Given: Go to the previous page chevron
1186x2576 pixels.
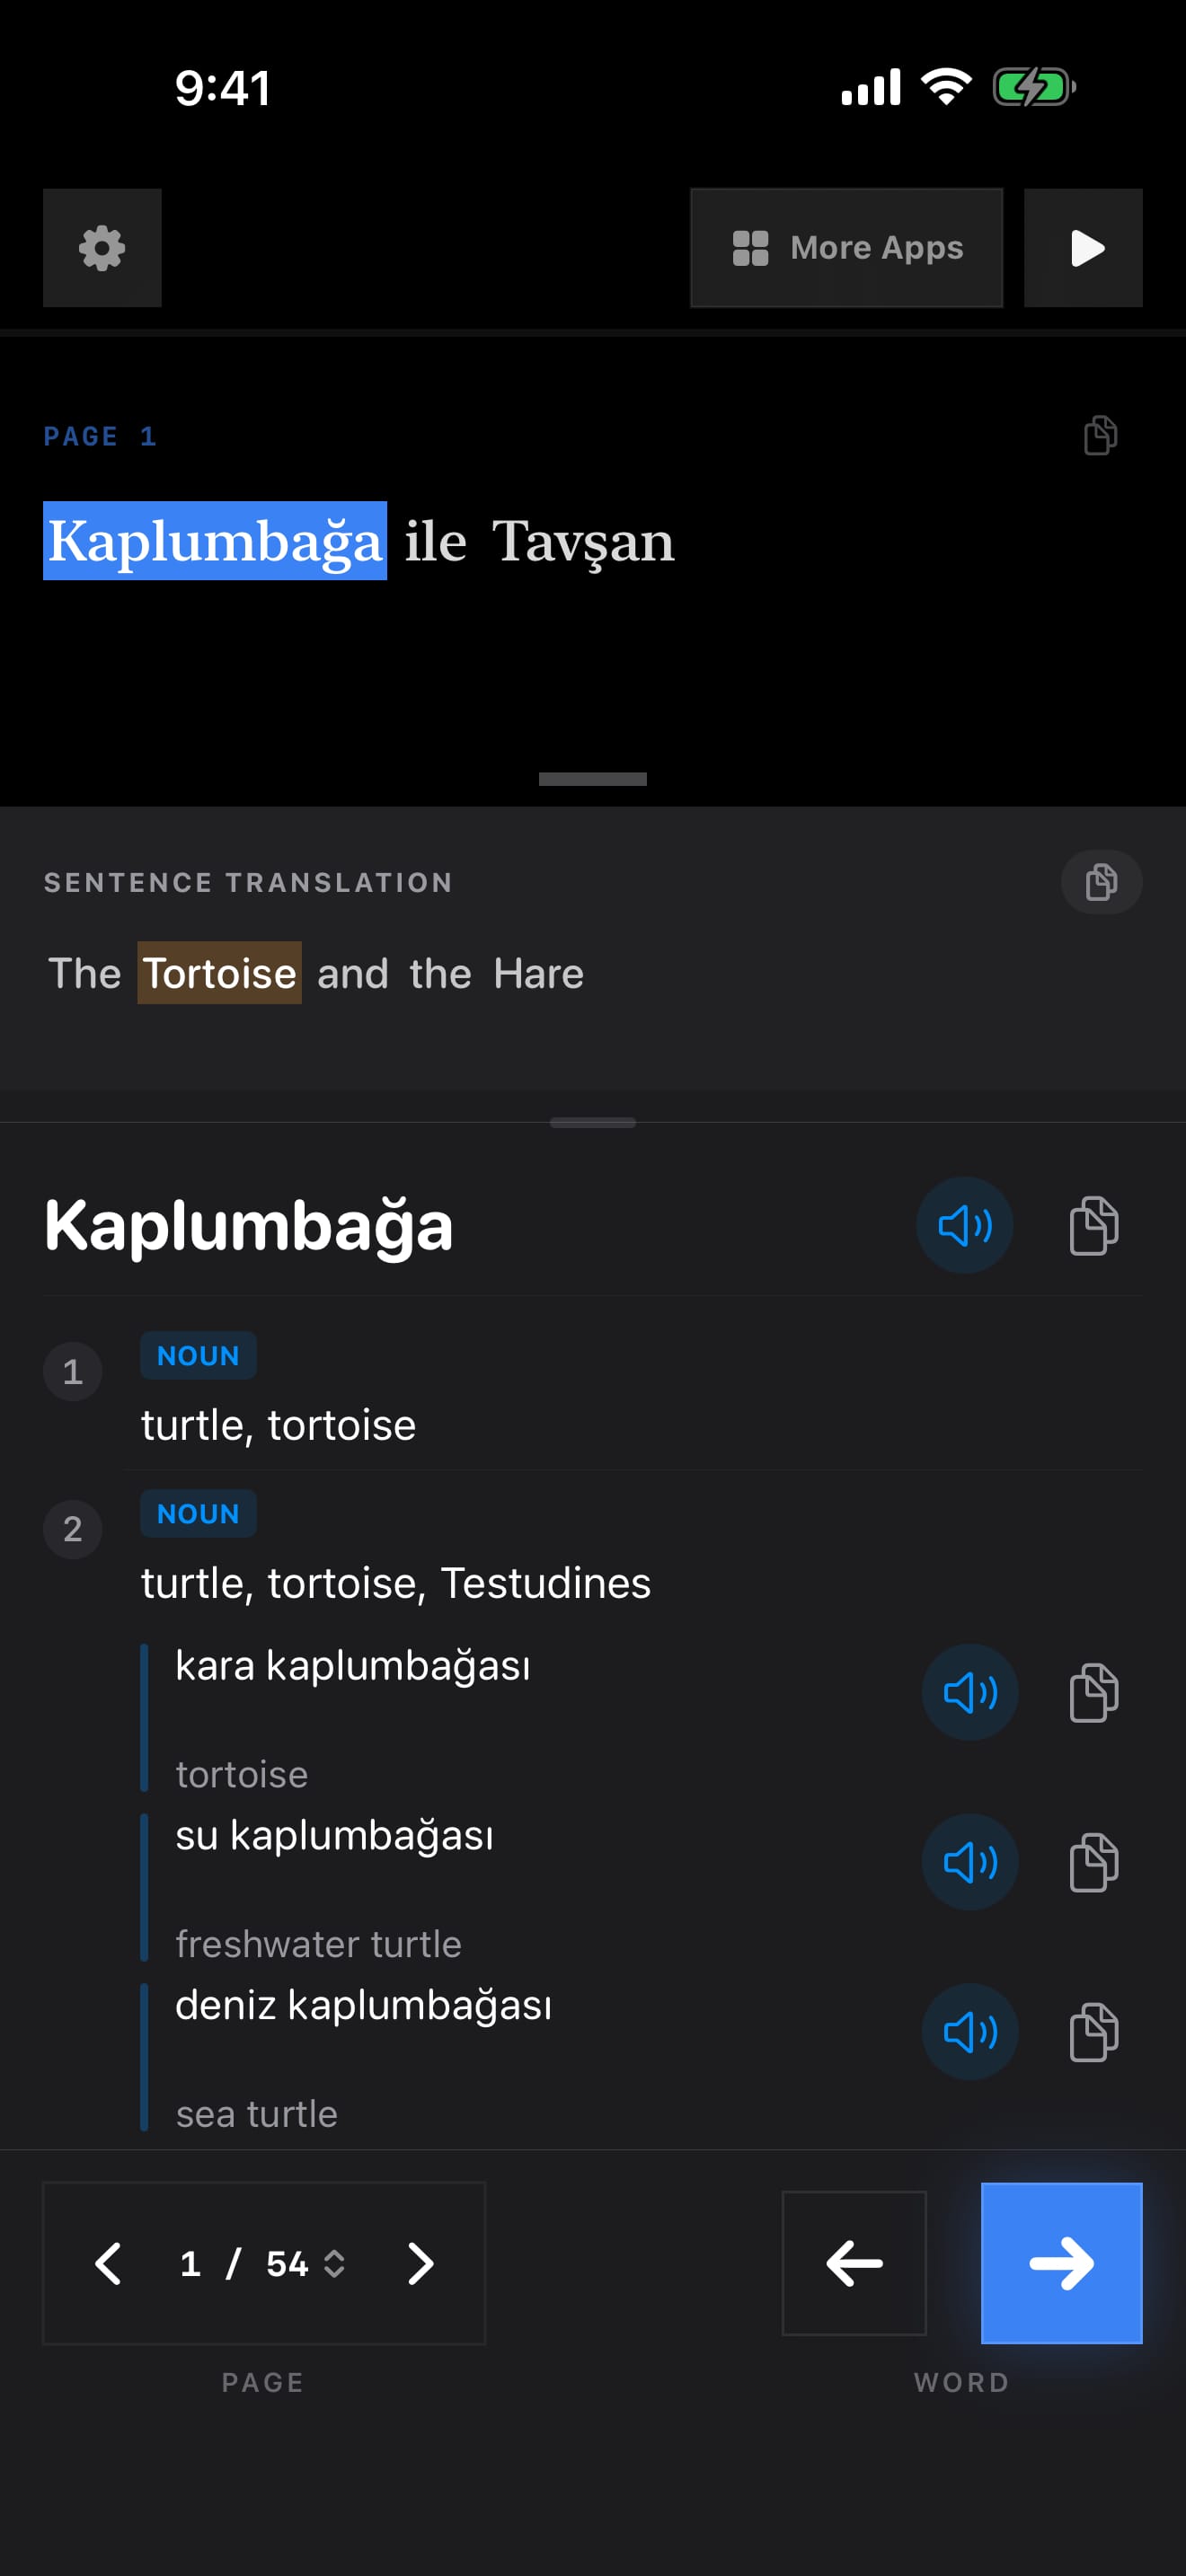Looking at the screenshot, I should [x=108, y=2262].
